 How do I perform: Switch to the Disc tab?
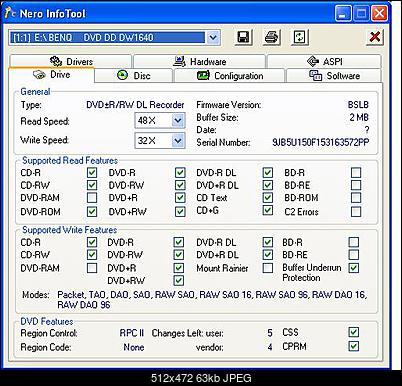pos(134,76)
